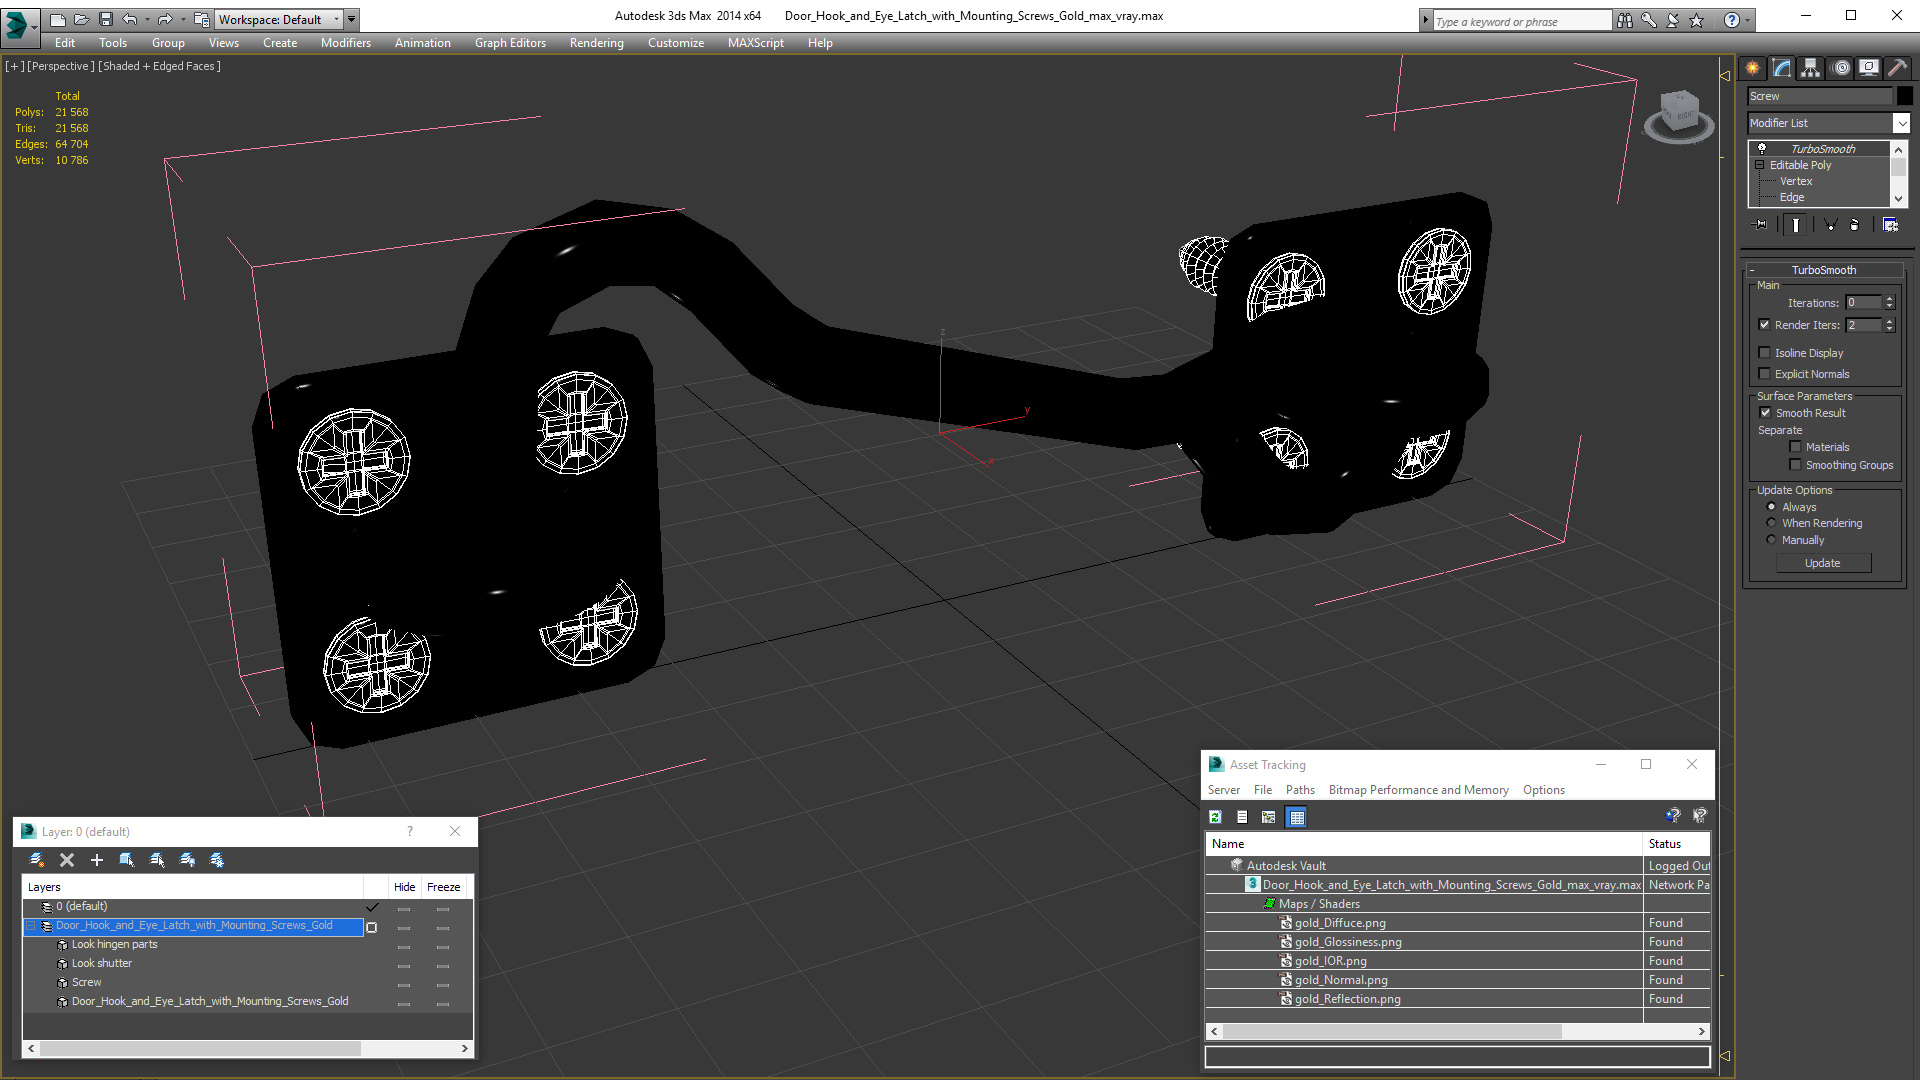Switch Asset Tracking to tree view icon
This screenshot has width=1920, height=1080.
tap(1269, 817)
